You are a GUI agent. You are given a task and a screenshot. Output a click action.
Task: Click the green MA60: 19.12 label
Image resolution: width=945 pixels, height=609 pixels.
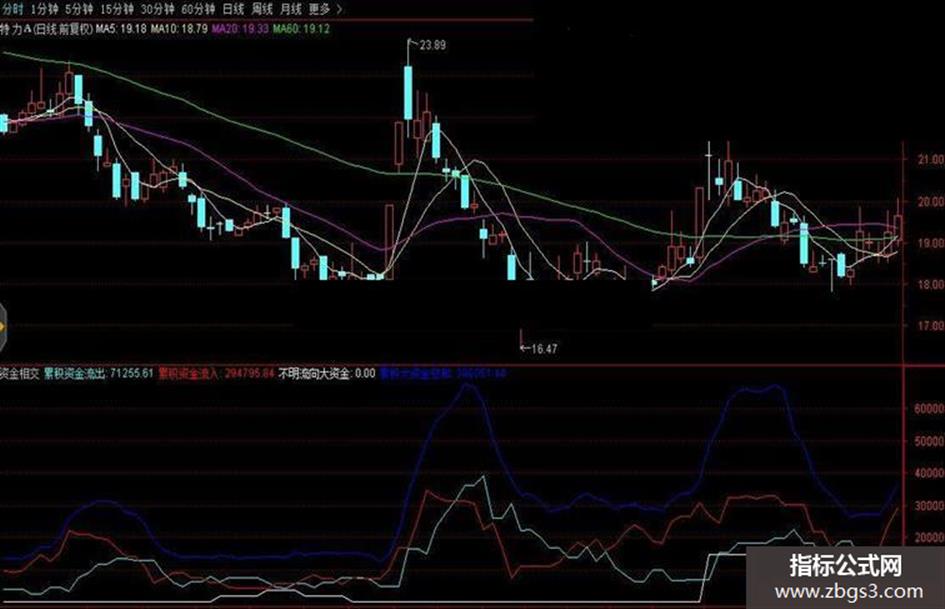[x=301, y=28]
